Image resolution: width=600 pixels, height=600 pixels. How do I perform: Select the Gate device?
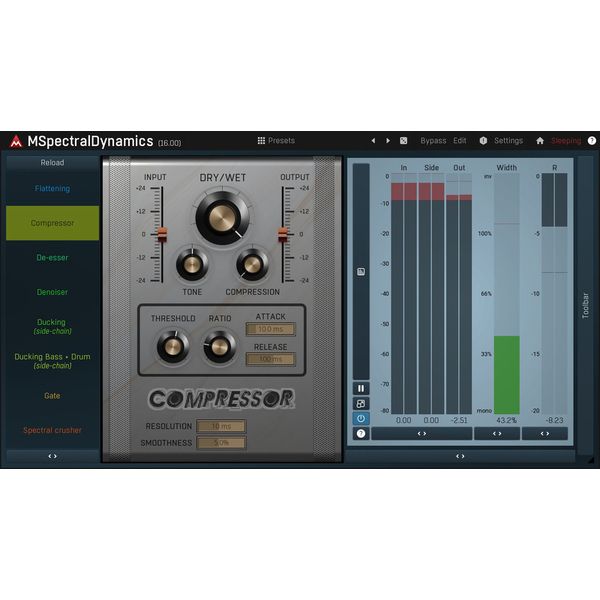pyautogui.click(x=52, y=396)
